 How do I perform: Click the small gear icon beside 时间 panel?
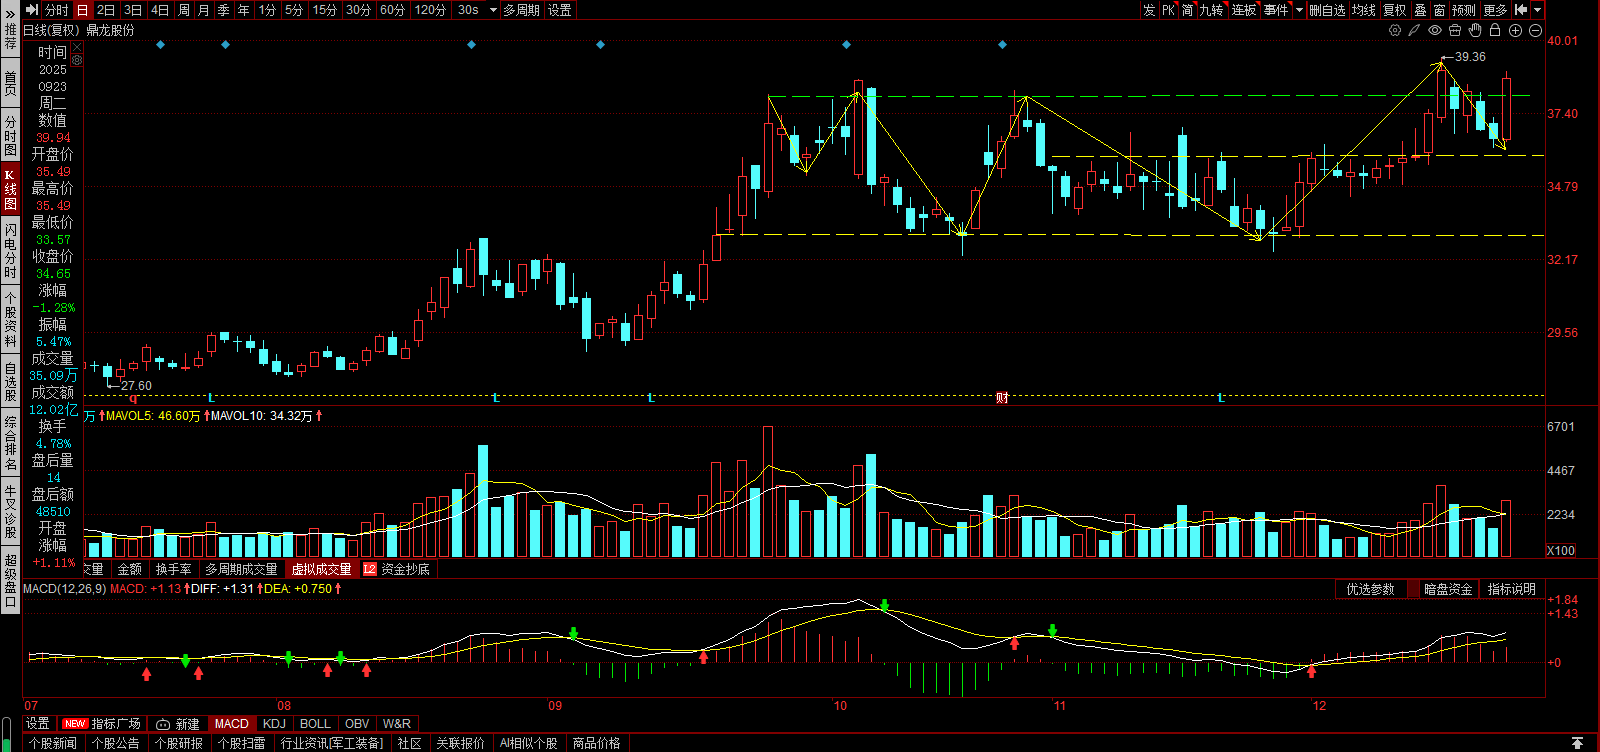tap(77, 59)
